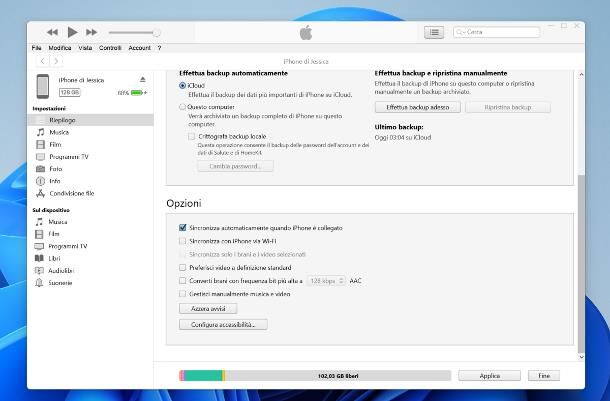Enable Preferisci video a definizione standard

point(182,268)
